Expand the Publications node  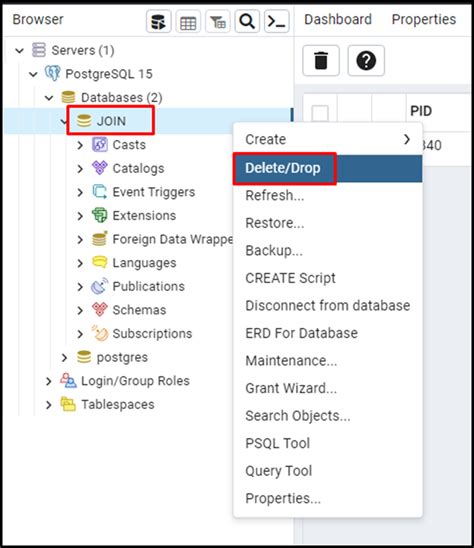80,287
